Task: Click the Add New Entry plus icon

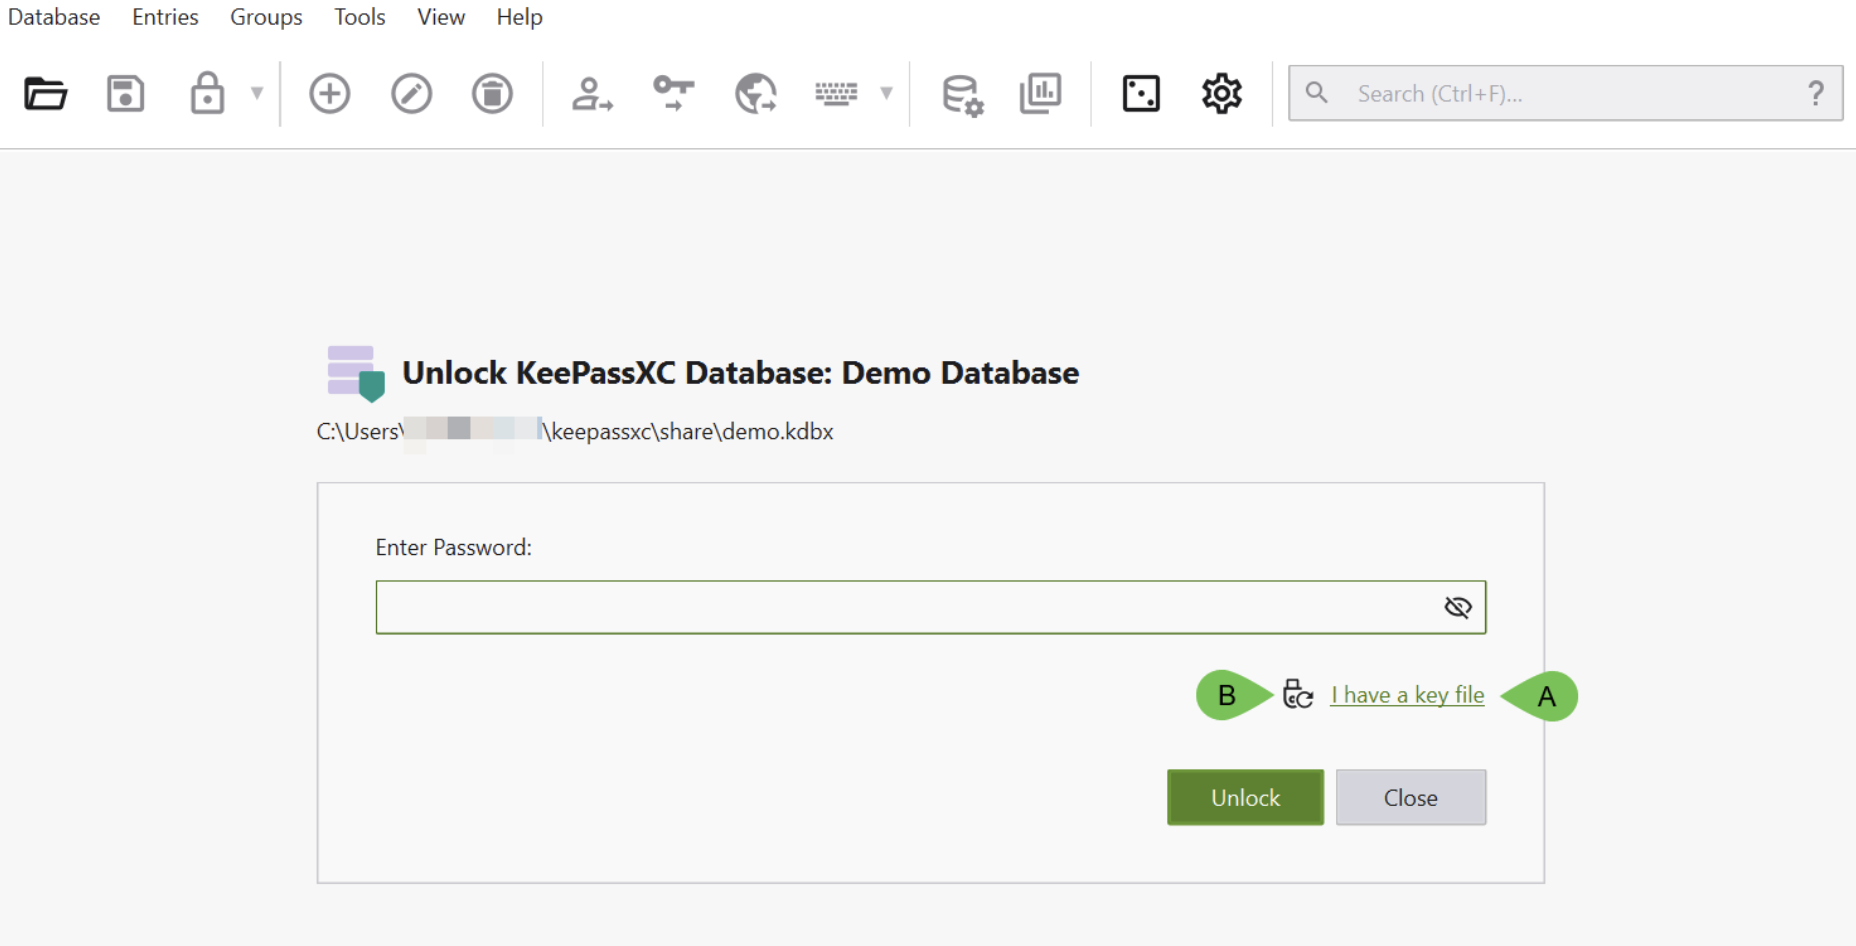Action: tap(329, 94)
